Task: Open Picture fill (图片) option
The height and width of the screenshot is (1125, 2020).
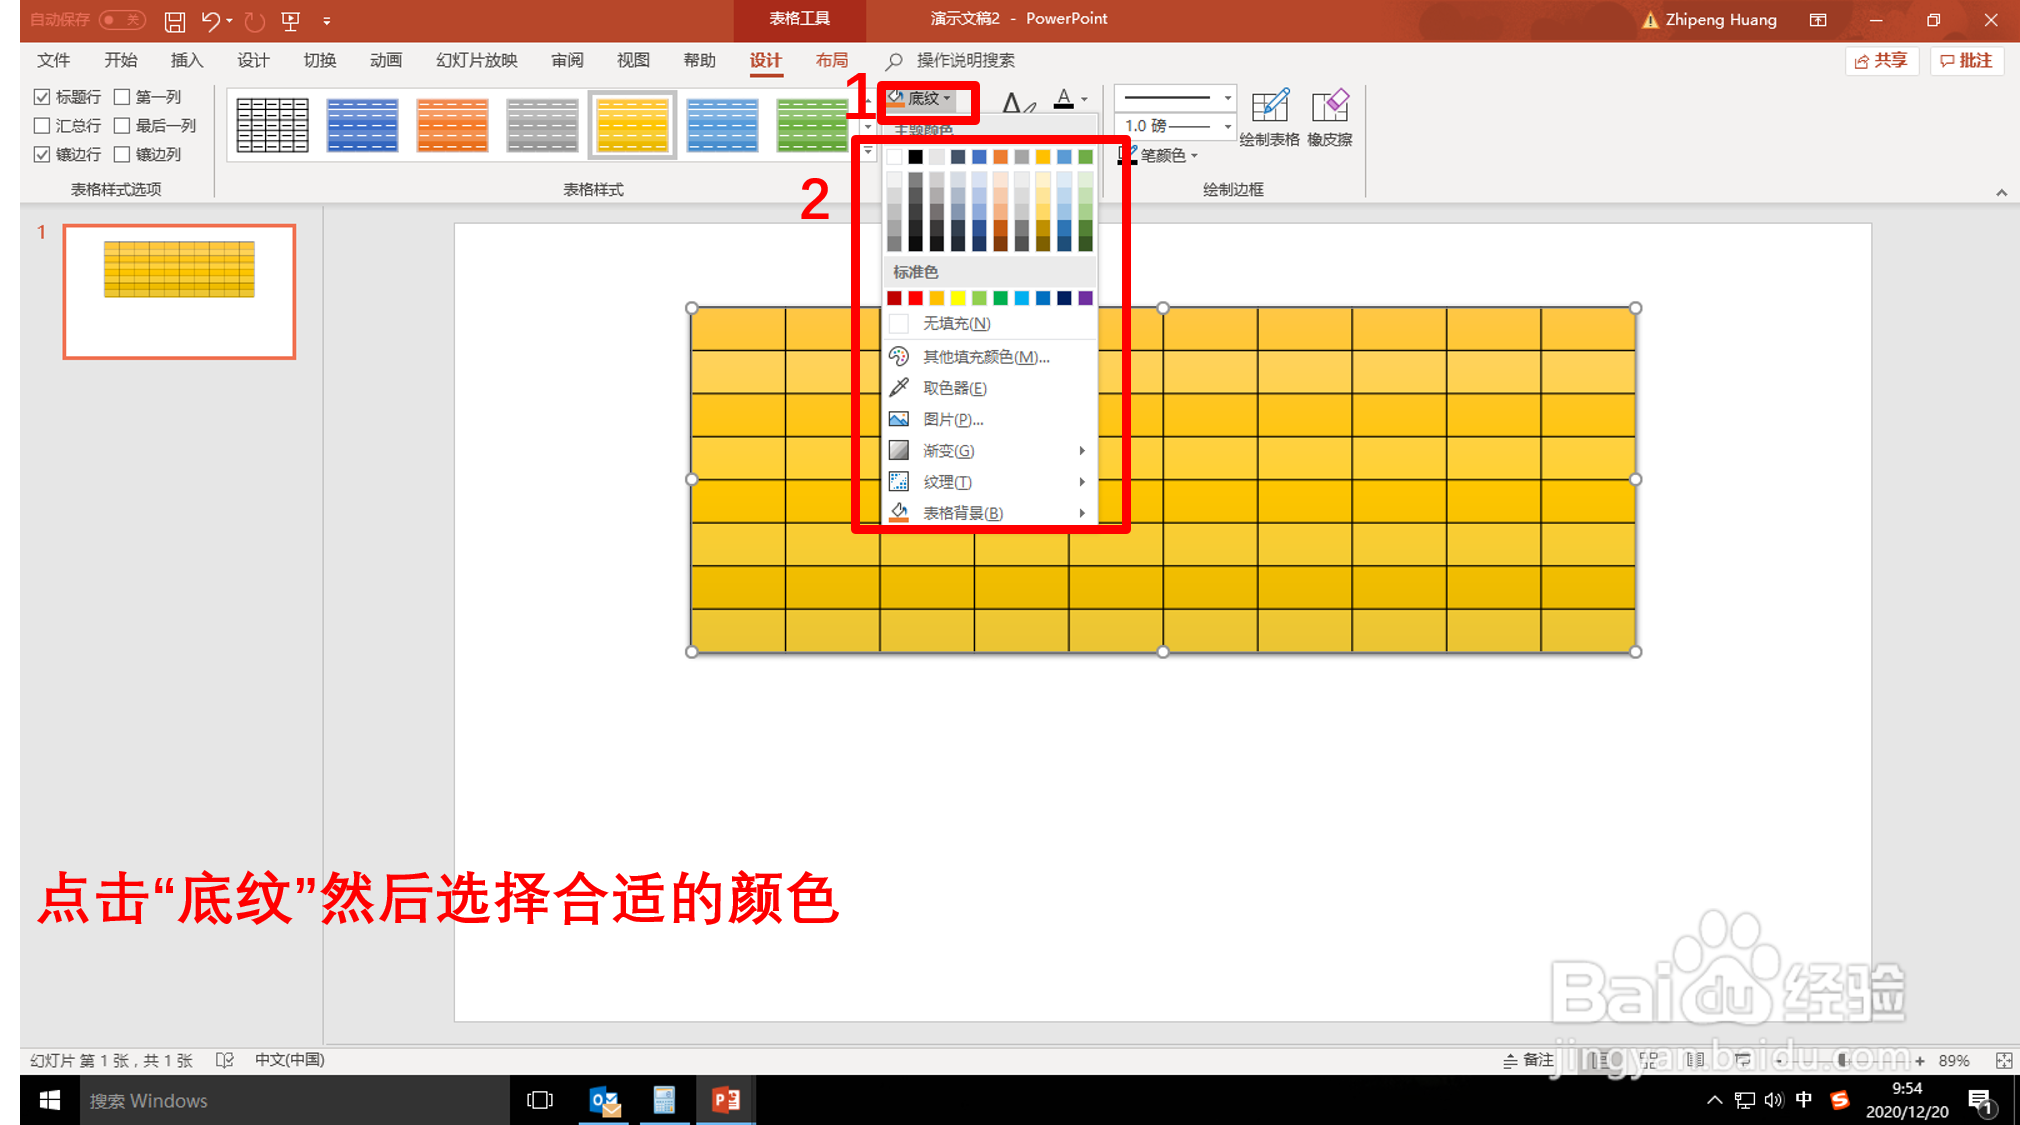Action: tap(952, 419)
